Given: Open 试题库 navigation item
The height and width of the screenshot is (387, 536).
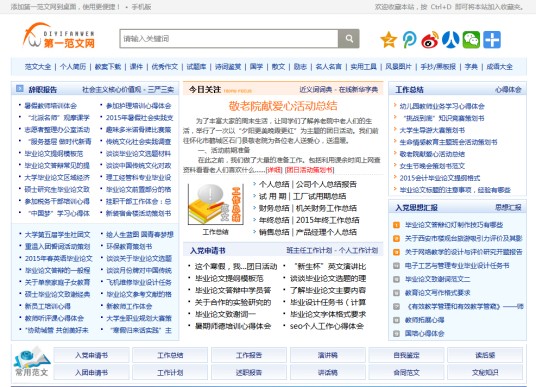Looking at the screenshot, I should (x=196, y=67).
